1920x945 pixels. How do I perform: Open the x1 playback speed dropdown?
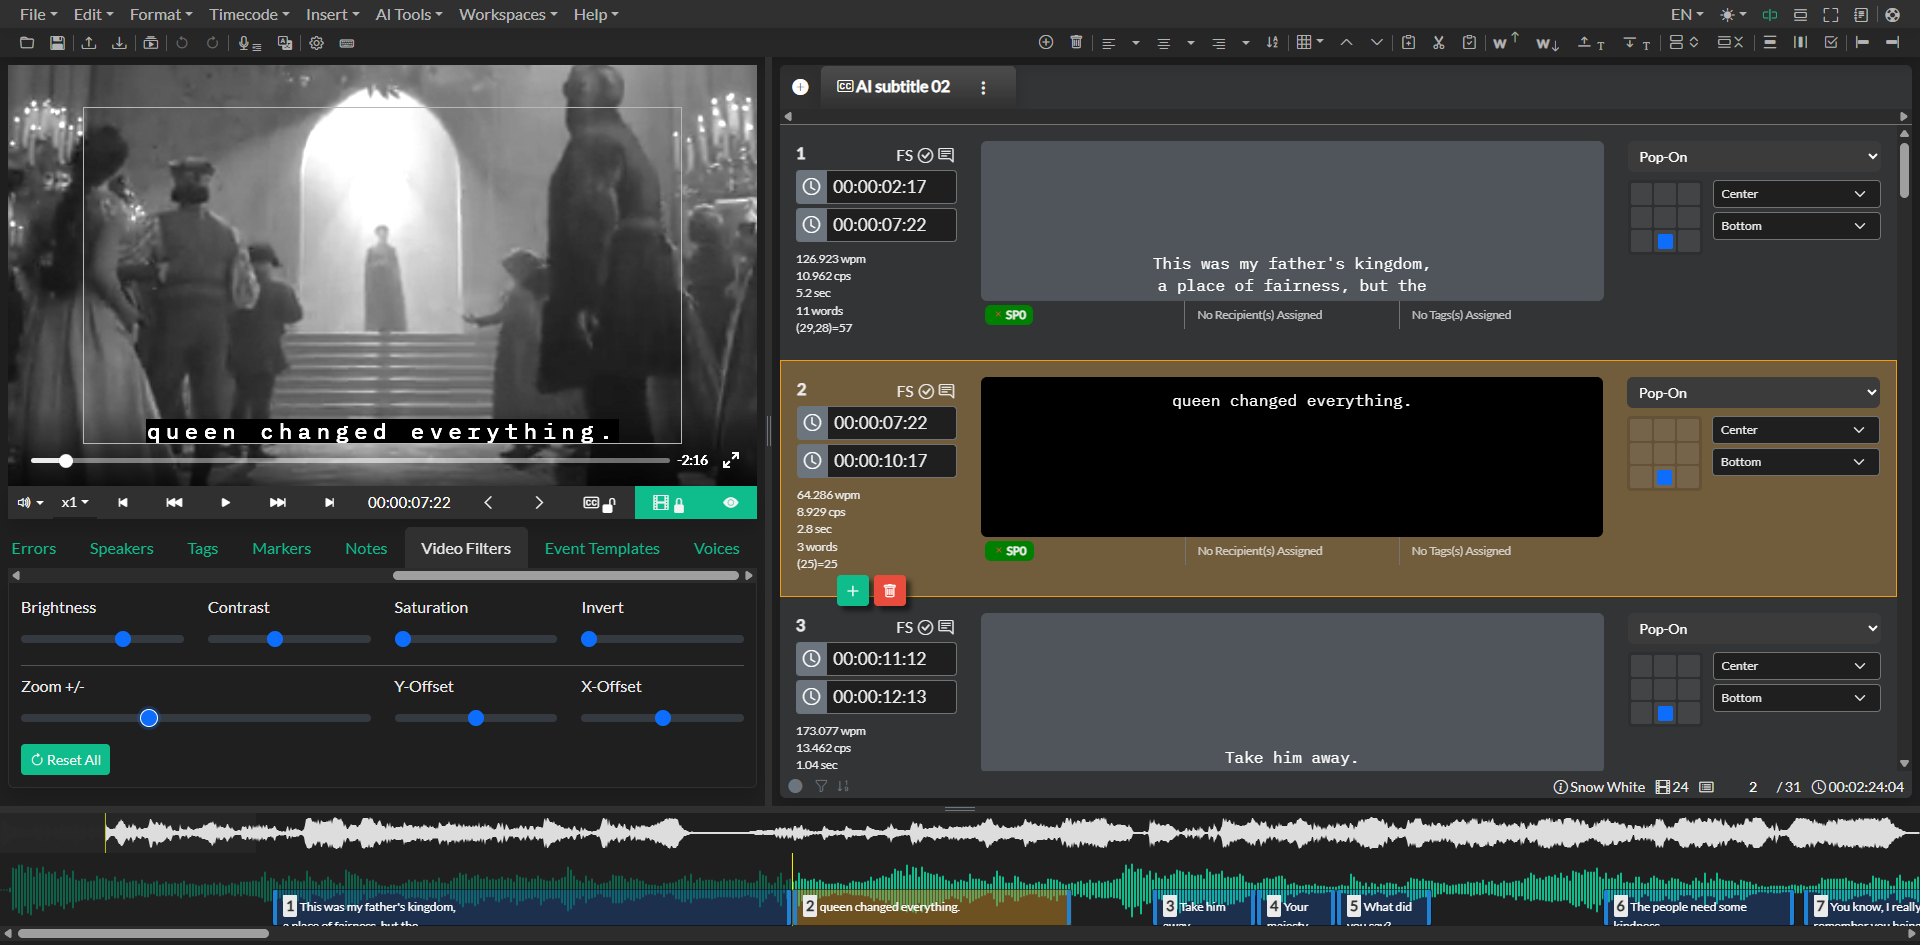(75, 503)
